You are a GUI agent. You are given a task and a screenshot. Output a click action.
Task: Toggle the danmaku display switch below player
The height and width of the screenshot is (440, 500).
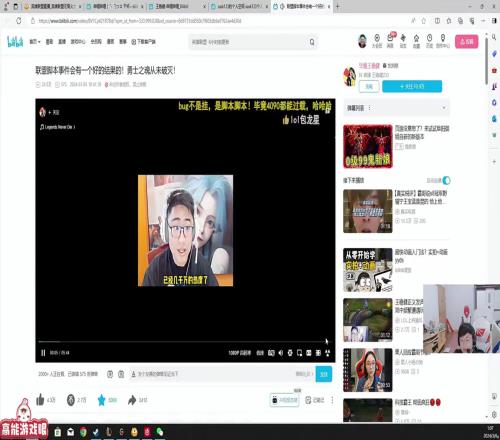[110, 374]
